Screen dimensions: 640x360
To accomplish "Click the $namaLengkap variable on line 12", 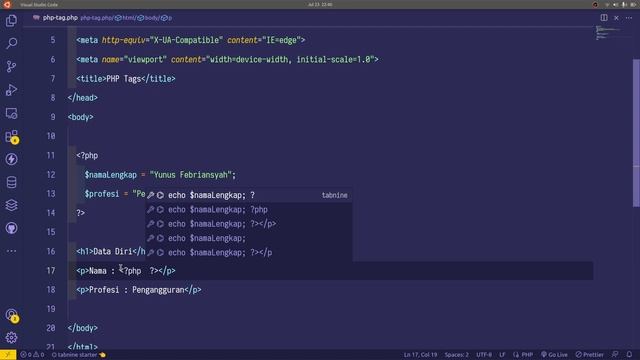I will point(111,175).
